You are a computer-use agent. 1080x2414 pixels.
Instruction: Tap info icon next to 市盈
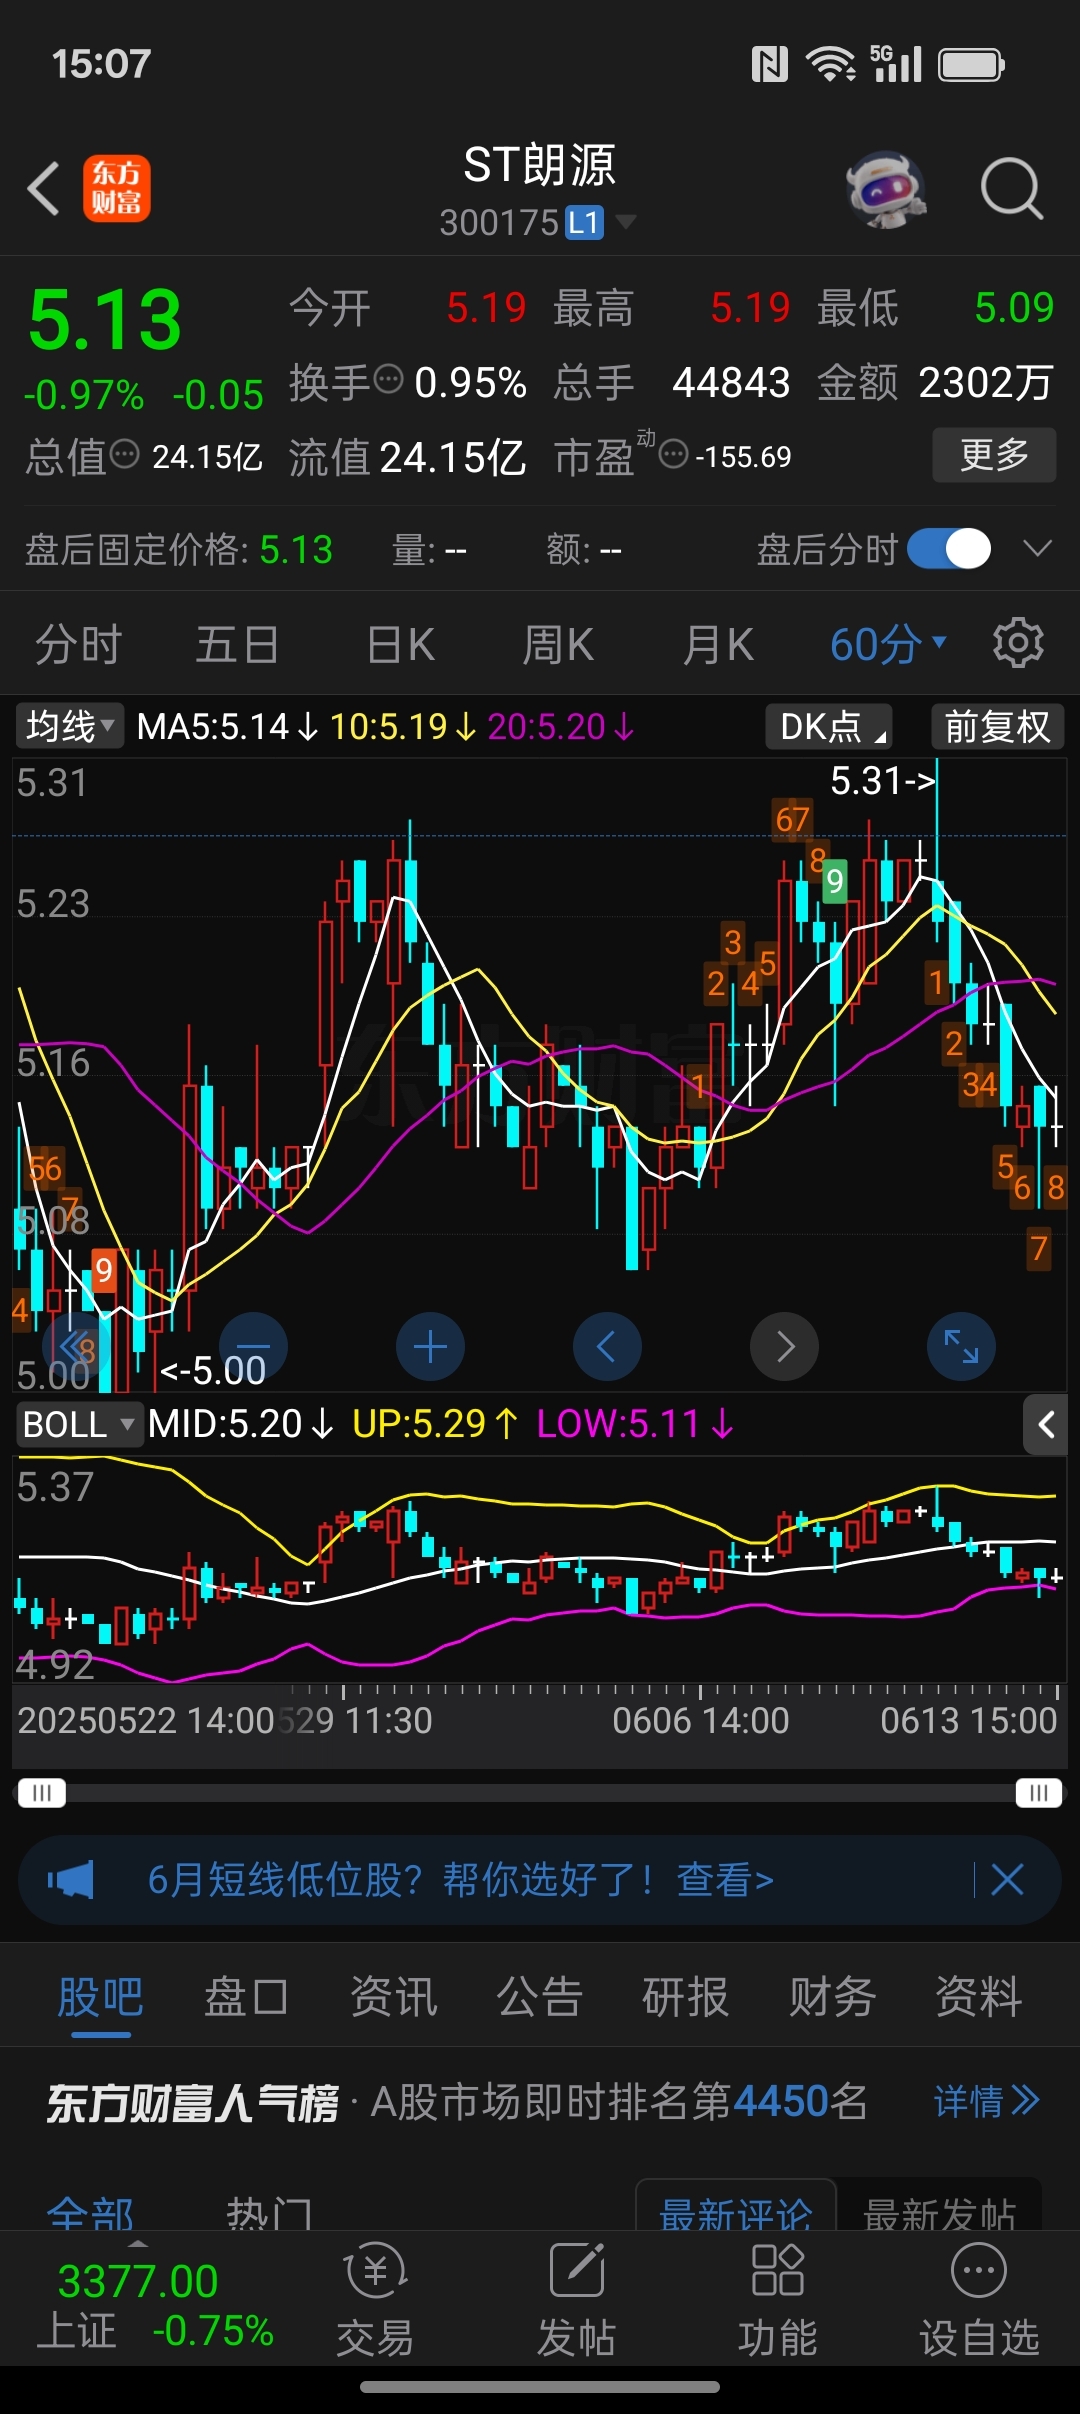click(674, 454)
